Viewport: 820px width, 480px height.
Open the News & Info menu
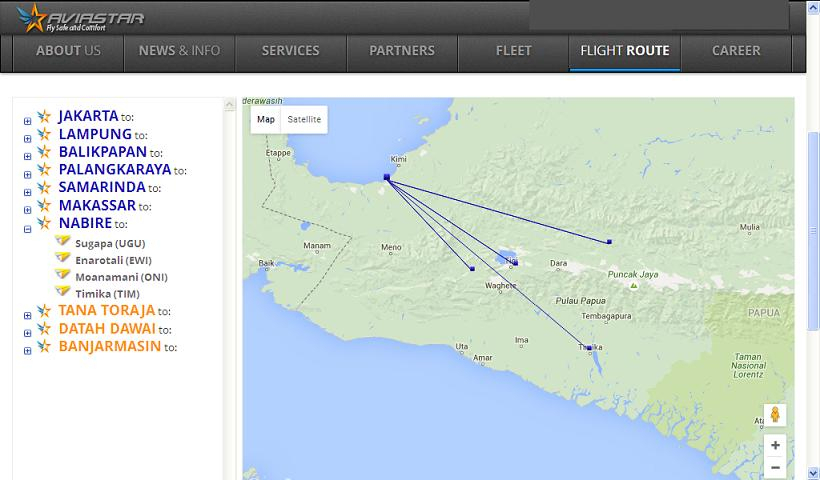pyautogui.click(x=179, y=51)
